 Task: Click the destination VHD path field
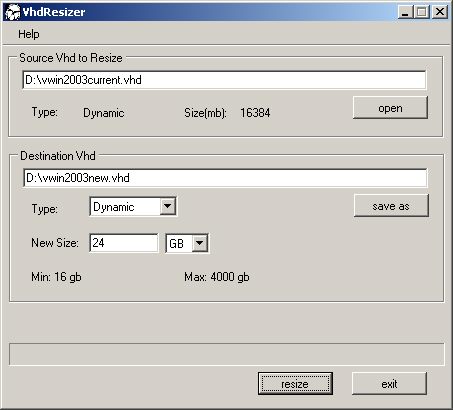coord(225,178)
